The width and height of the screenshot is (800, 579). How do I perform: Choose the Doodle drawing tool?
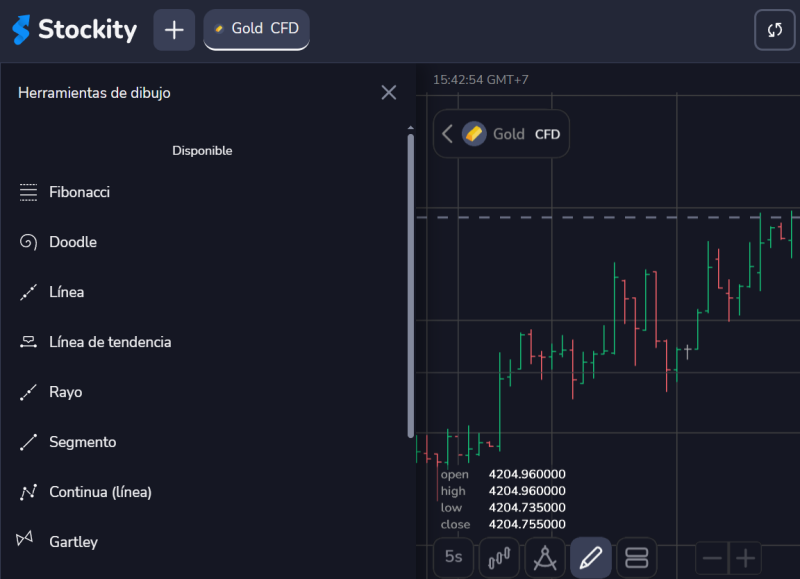(72, 242)
